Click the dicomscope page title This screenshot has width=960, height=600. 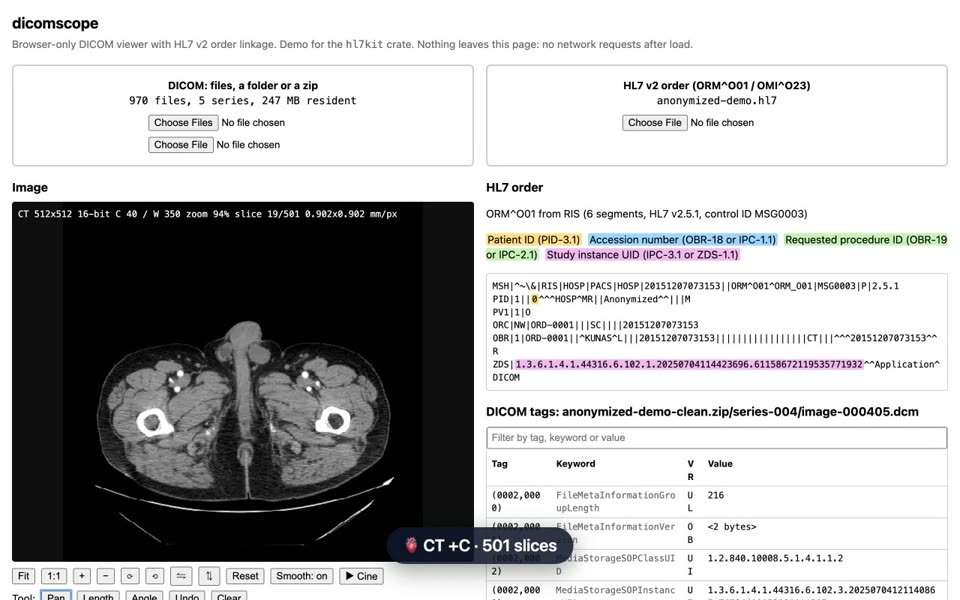55,23
